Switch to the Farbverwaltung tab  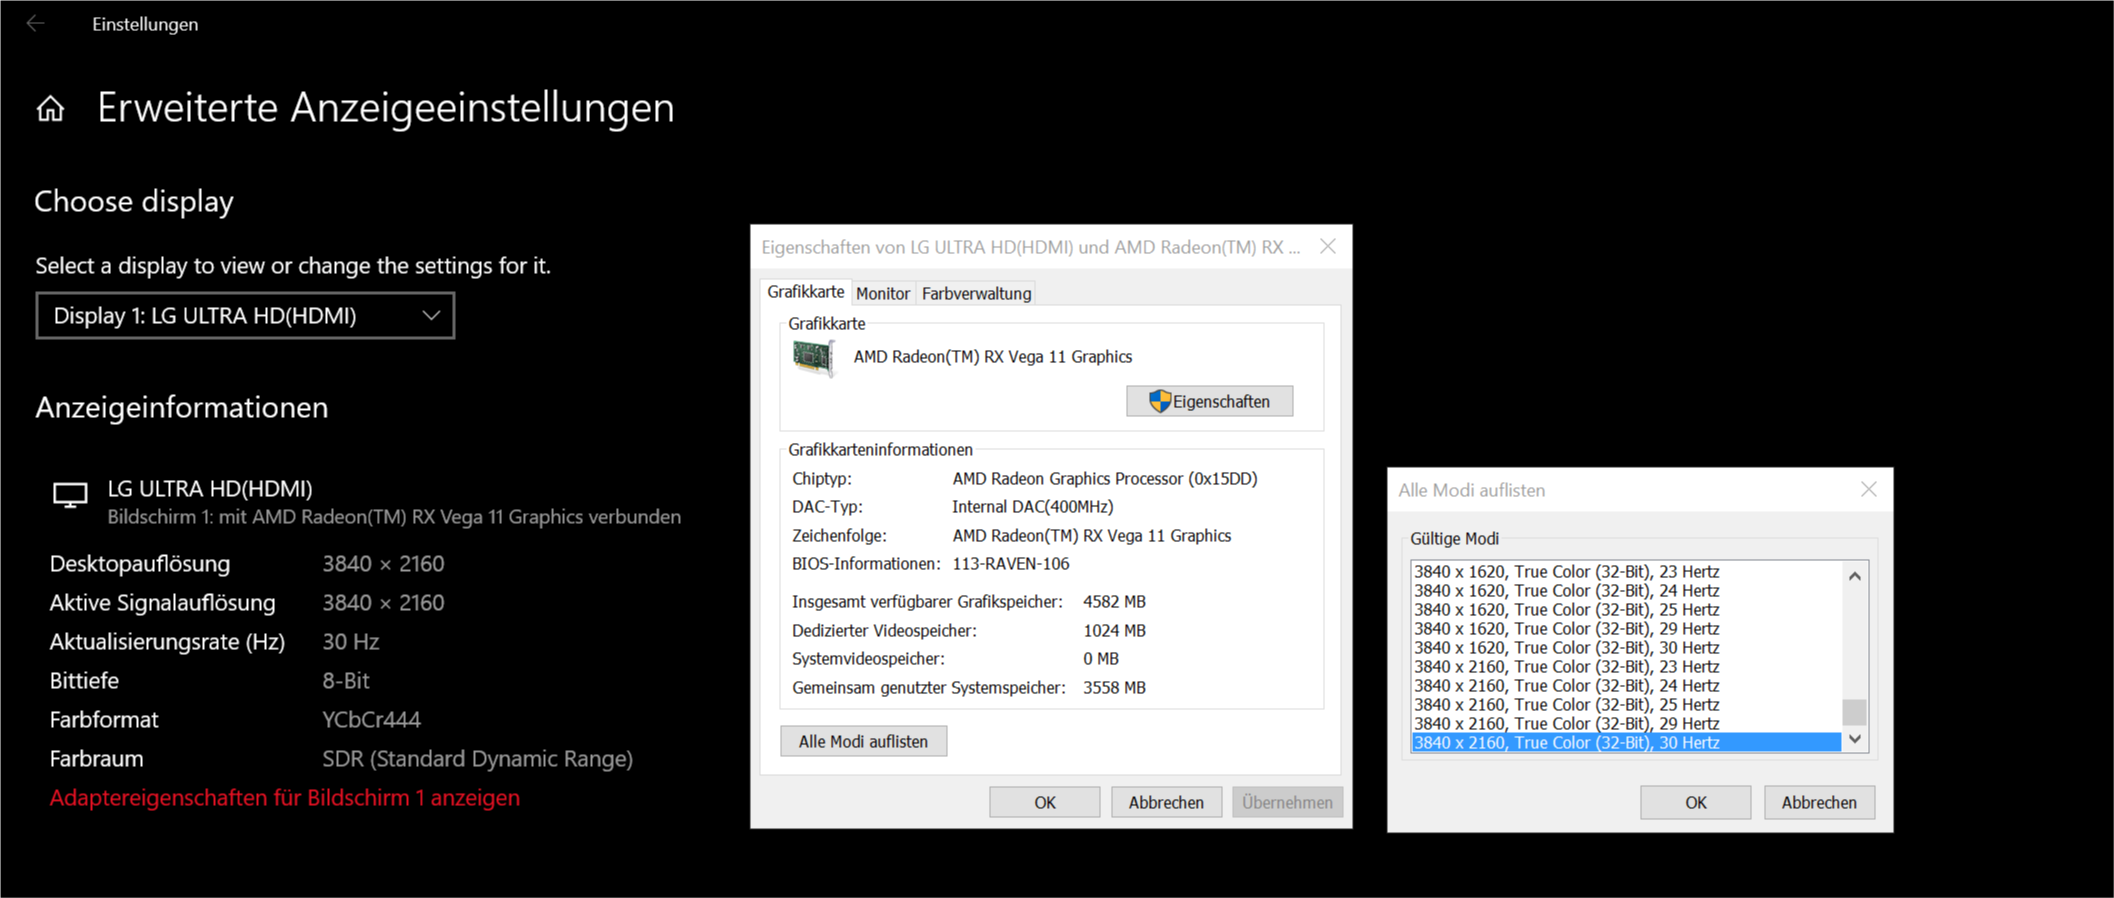coord(976,293)
